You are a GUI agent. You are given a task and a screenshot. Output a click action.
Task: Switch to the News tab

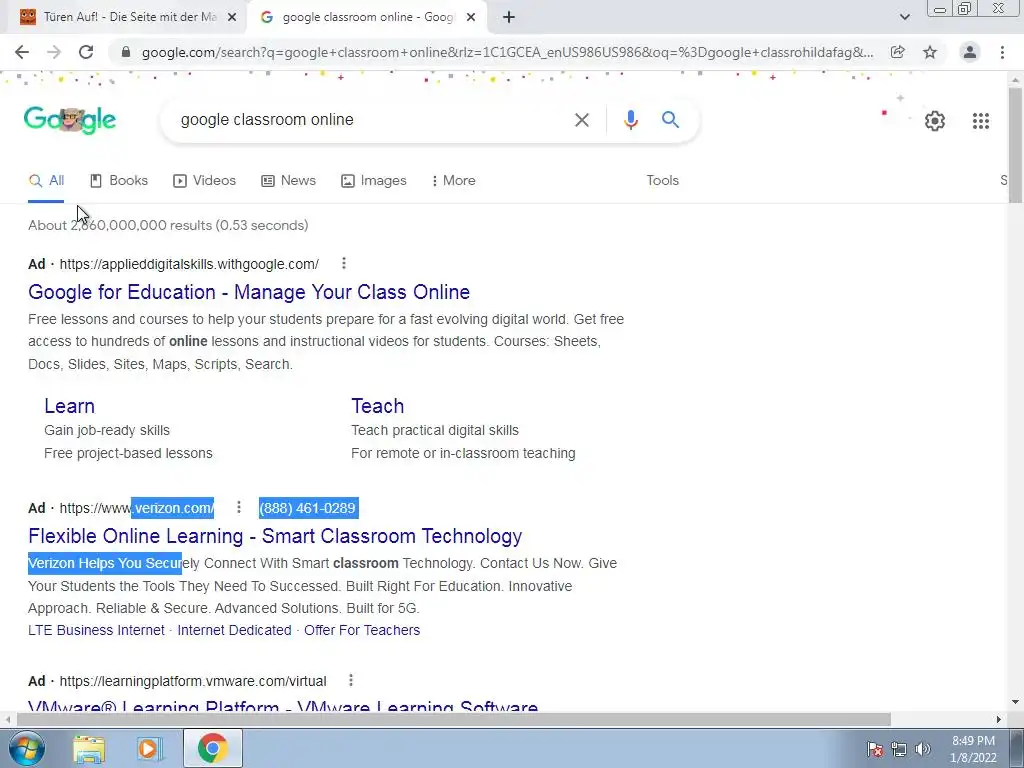(289, 181)
